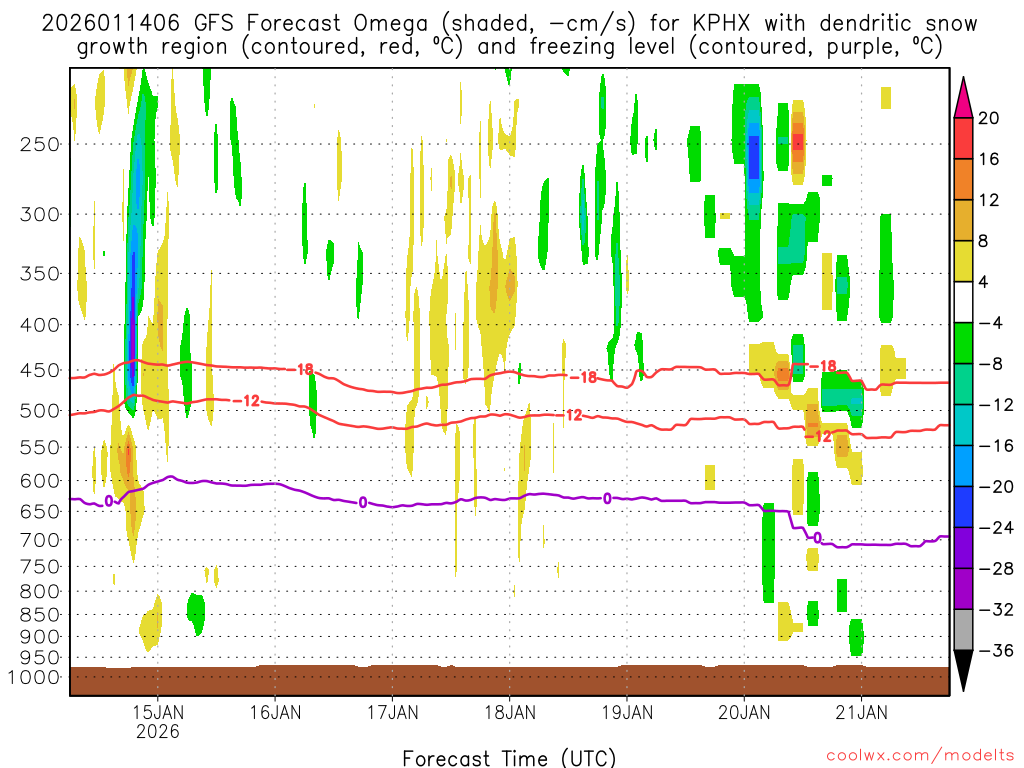Click the color bar value -20
Viewport: 1024px width, 768px height.
pyautogui.click(x=995, y=487)
